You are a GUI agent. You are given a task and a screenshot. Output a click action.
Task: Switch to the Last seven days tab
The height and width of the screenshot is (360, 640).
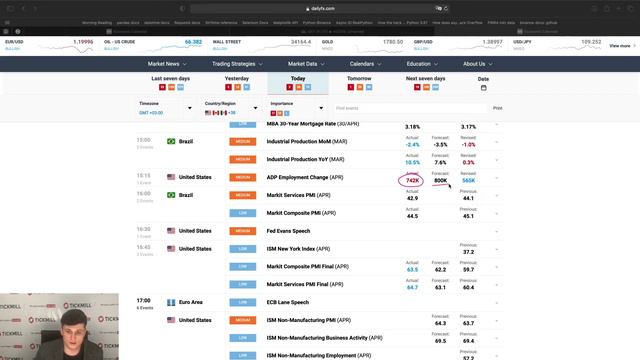(x=171, y=83)
